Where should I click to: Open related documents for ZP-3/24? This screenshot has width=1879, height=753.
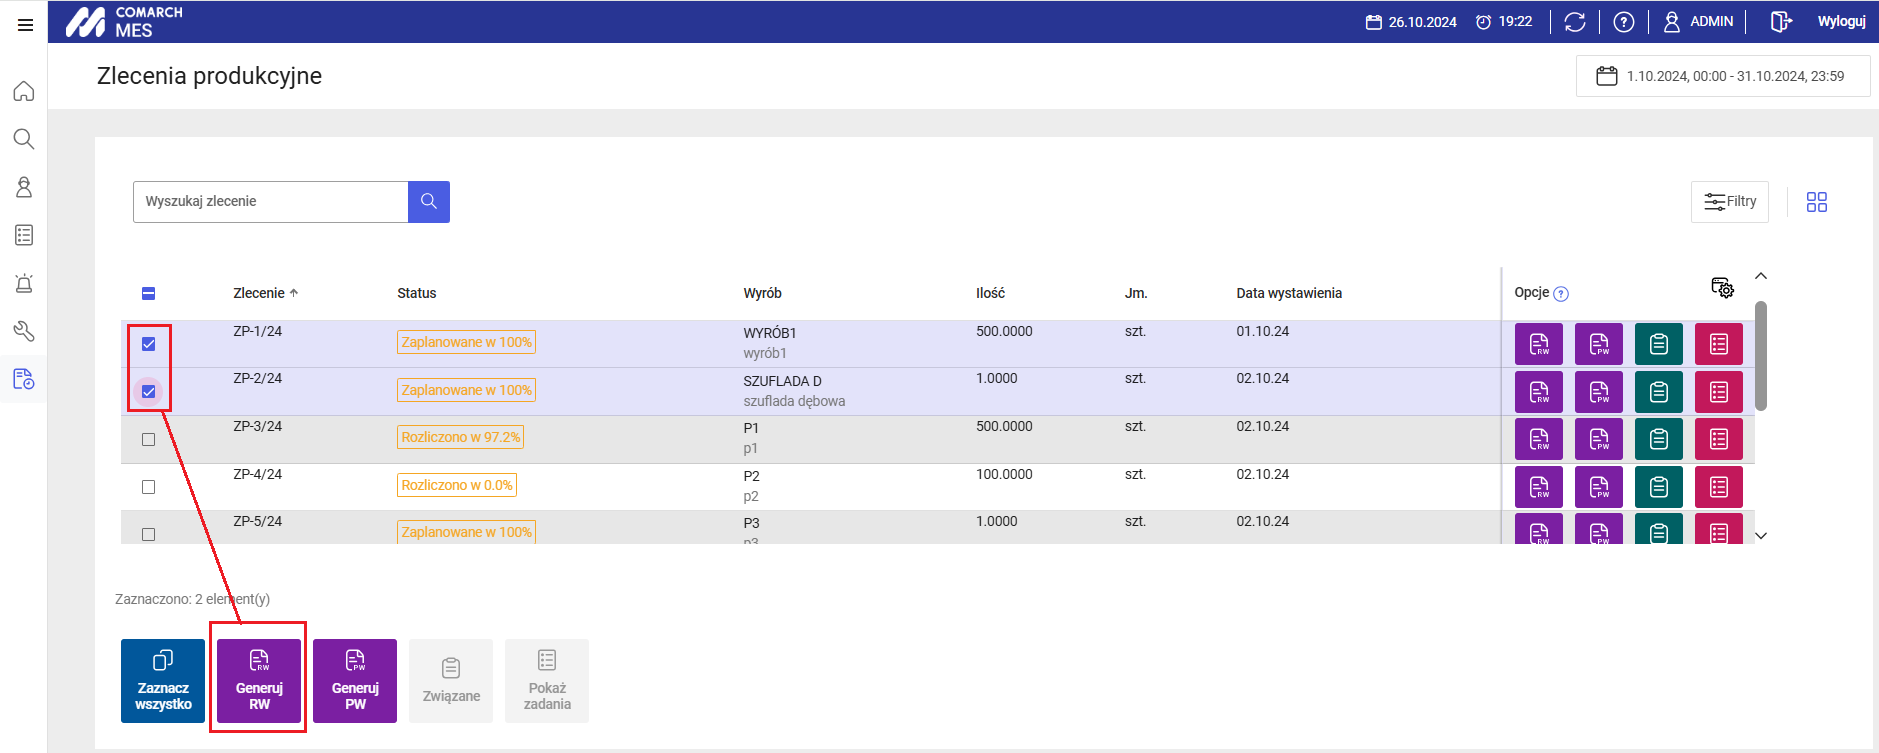[x=1659, y=439]
